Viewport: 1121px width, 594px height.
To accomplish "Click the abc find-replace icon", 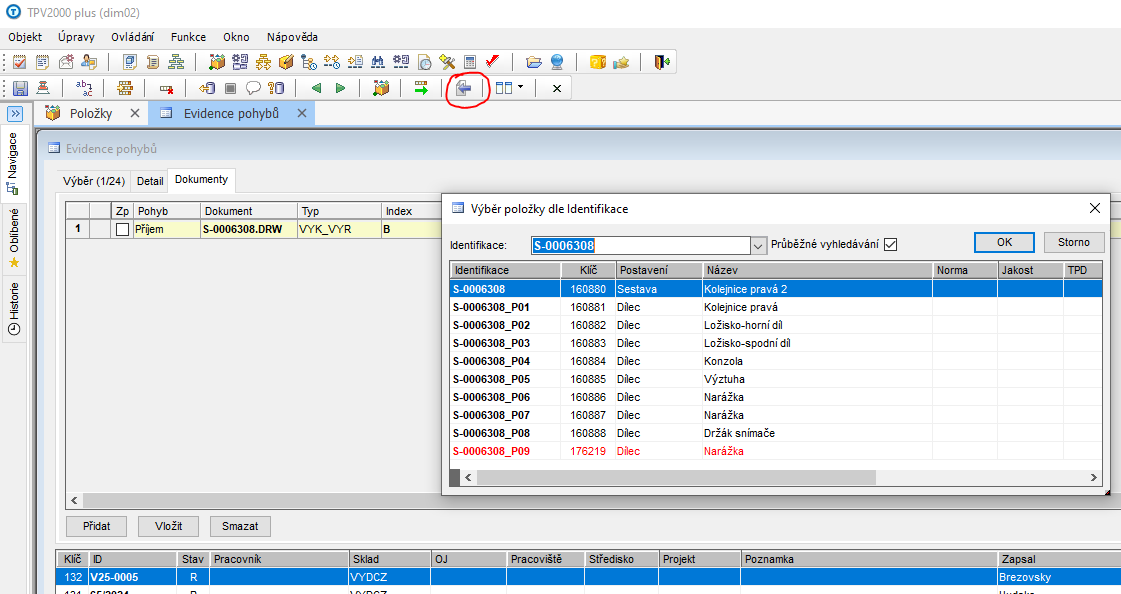I will pos(84,88).
